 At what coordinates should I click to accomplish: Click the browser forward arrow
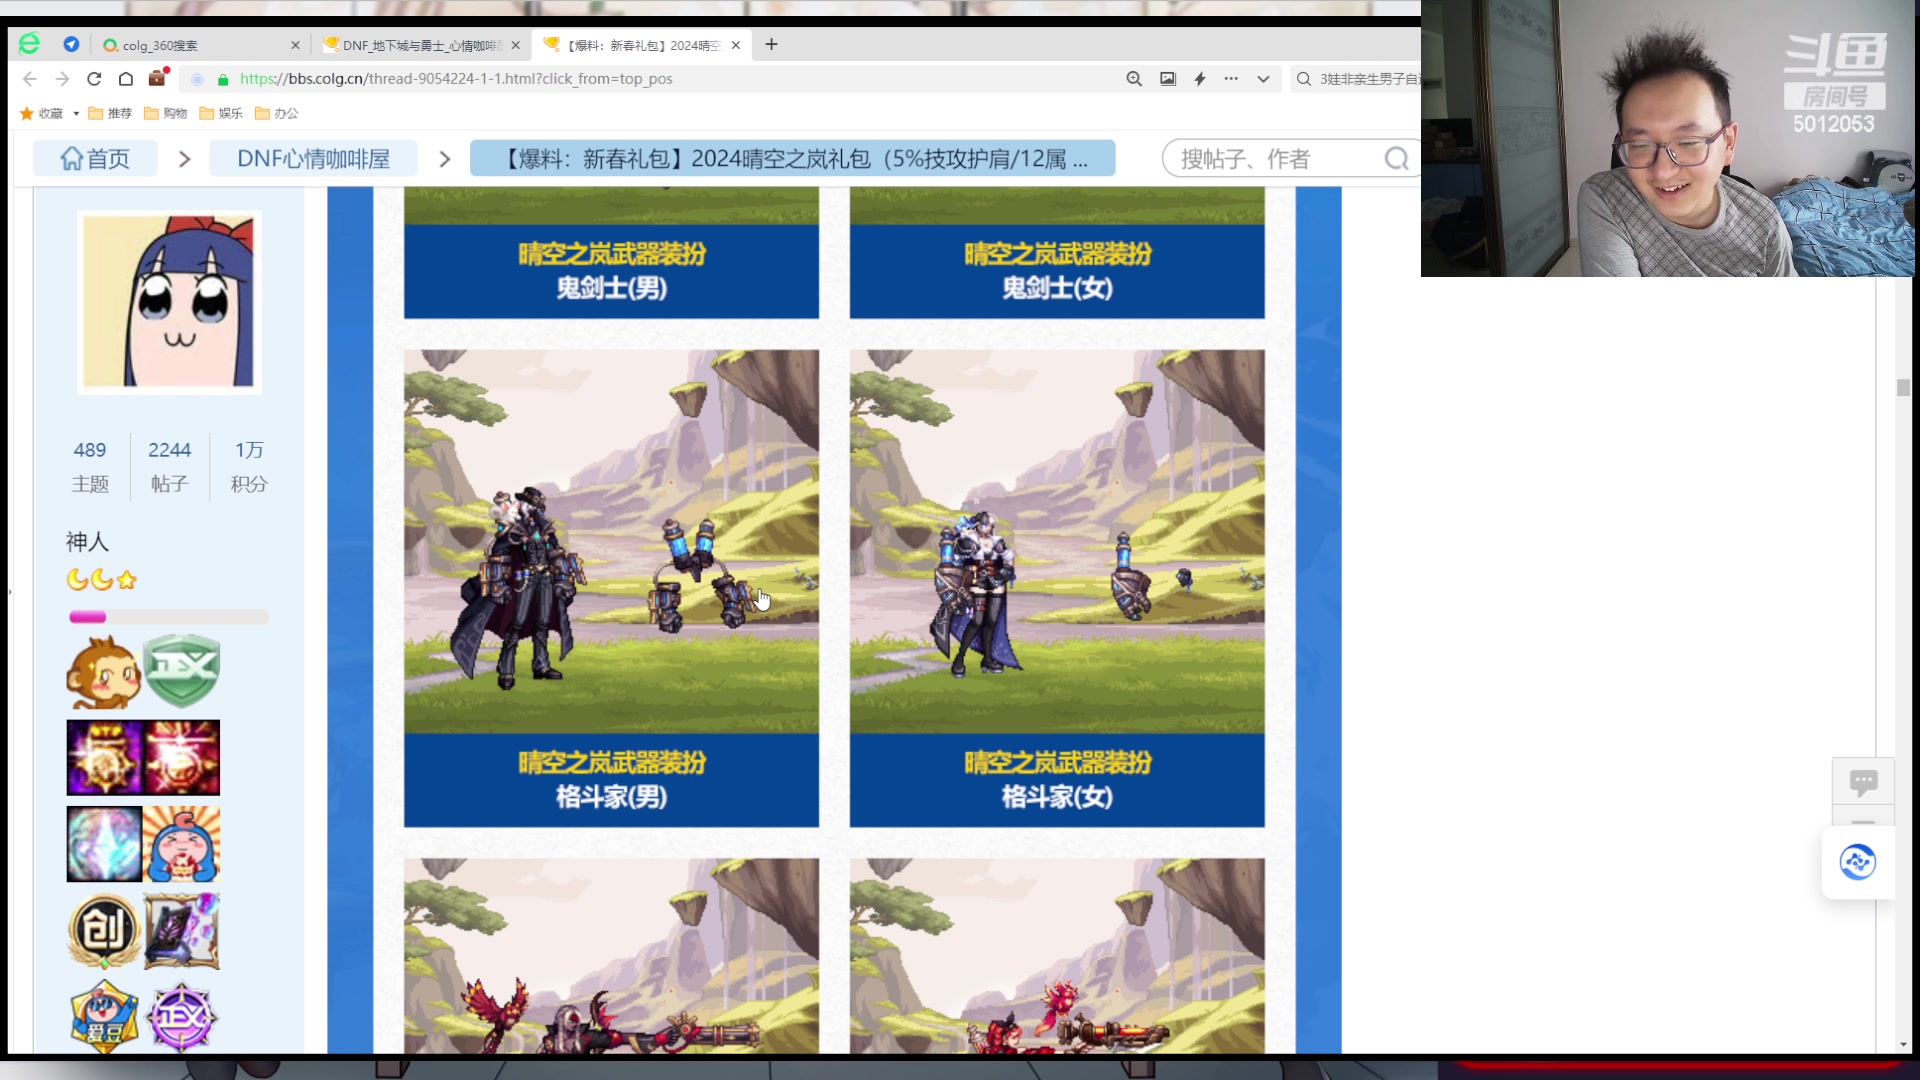tap(62, 79)
